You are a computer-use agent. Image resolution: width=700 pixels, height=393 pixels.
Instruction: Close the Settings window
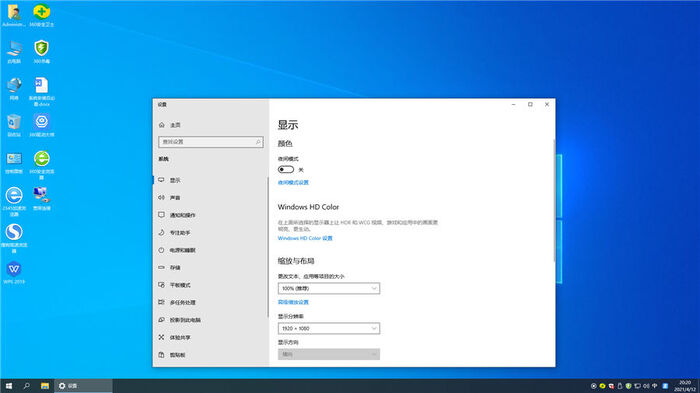(547, 105)
